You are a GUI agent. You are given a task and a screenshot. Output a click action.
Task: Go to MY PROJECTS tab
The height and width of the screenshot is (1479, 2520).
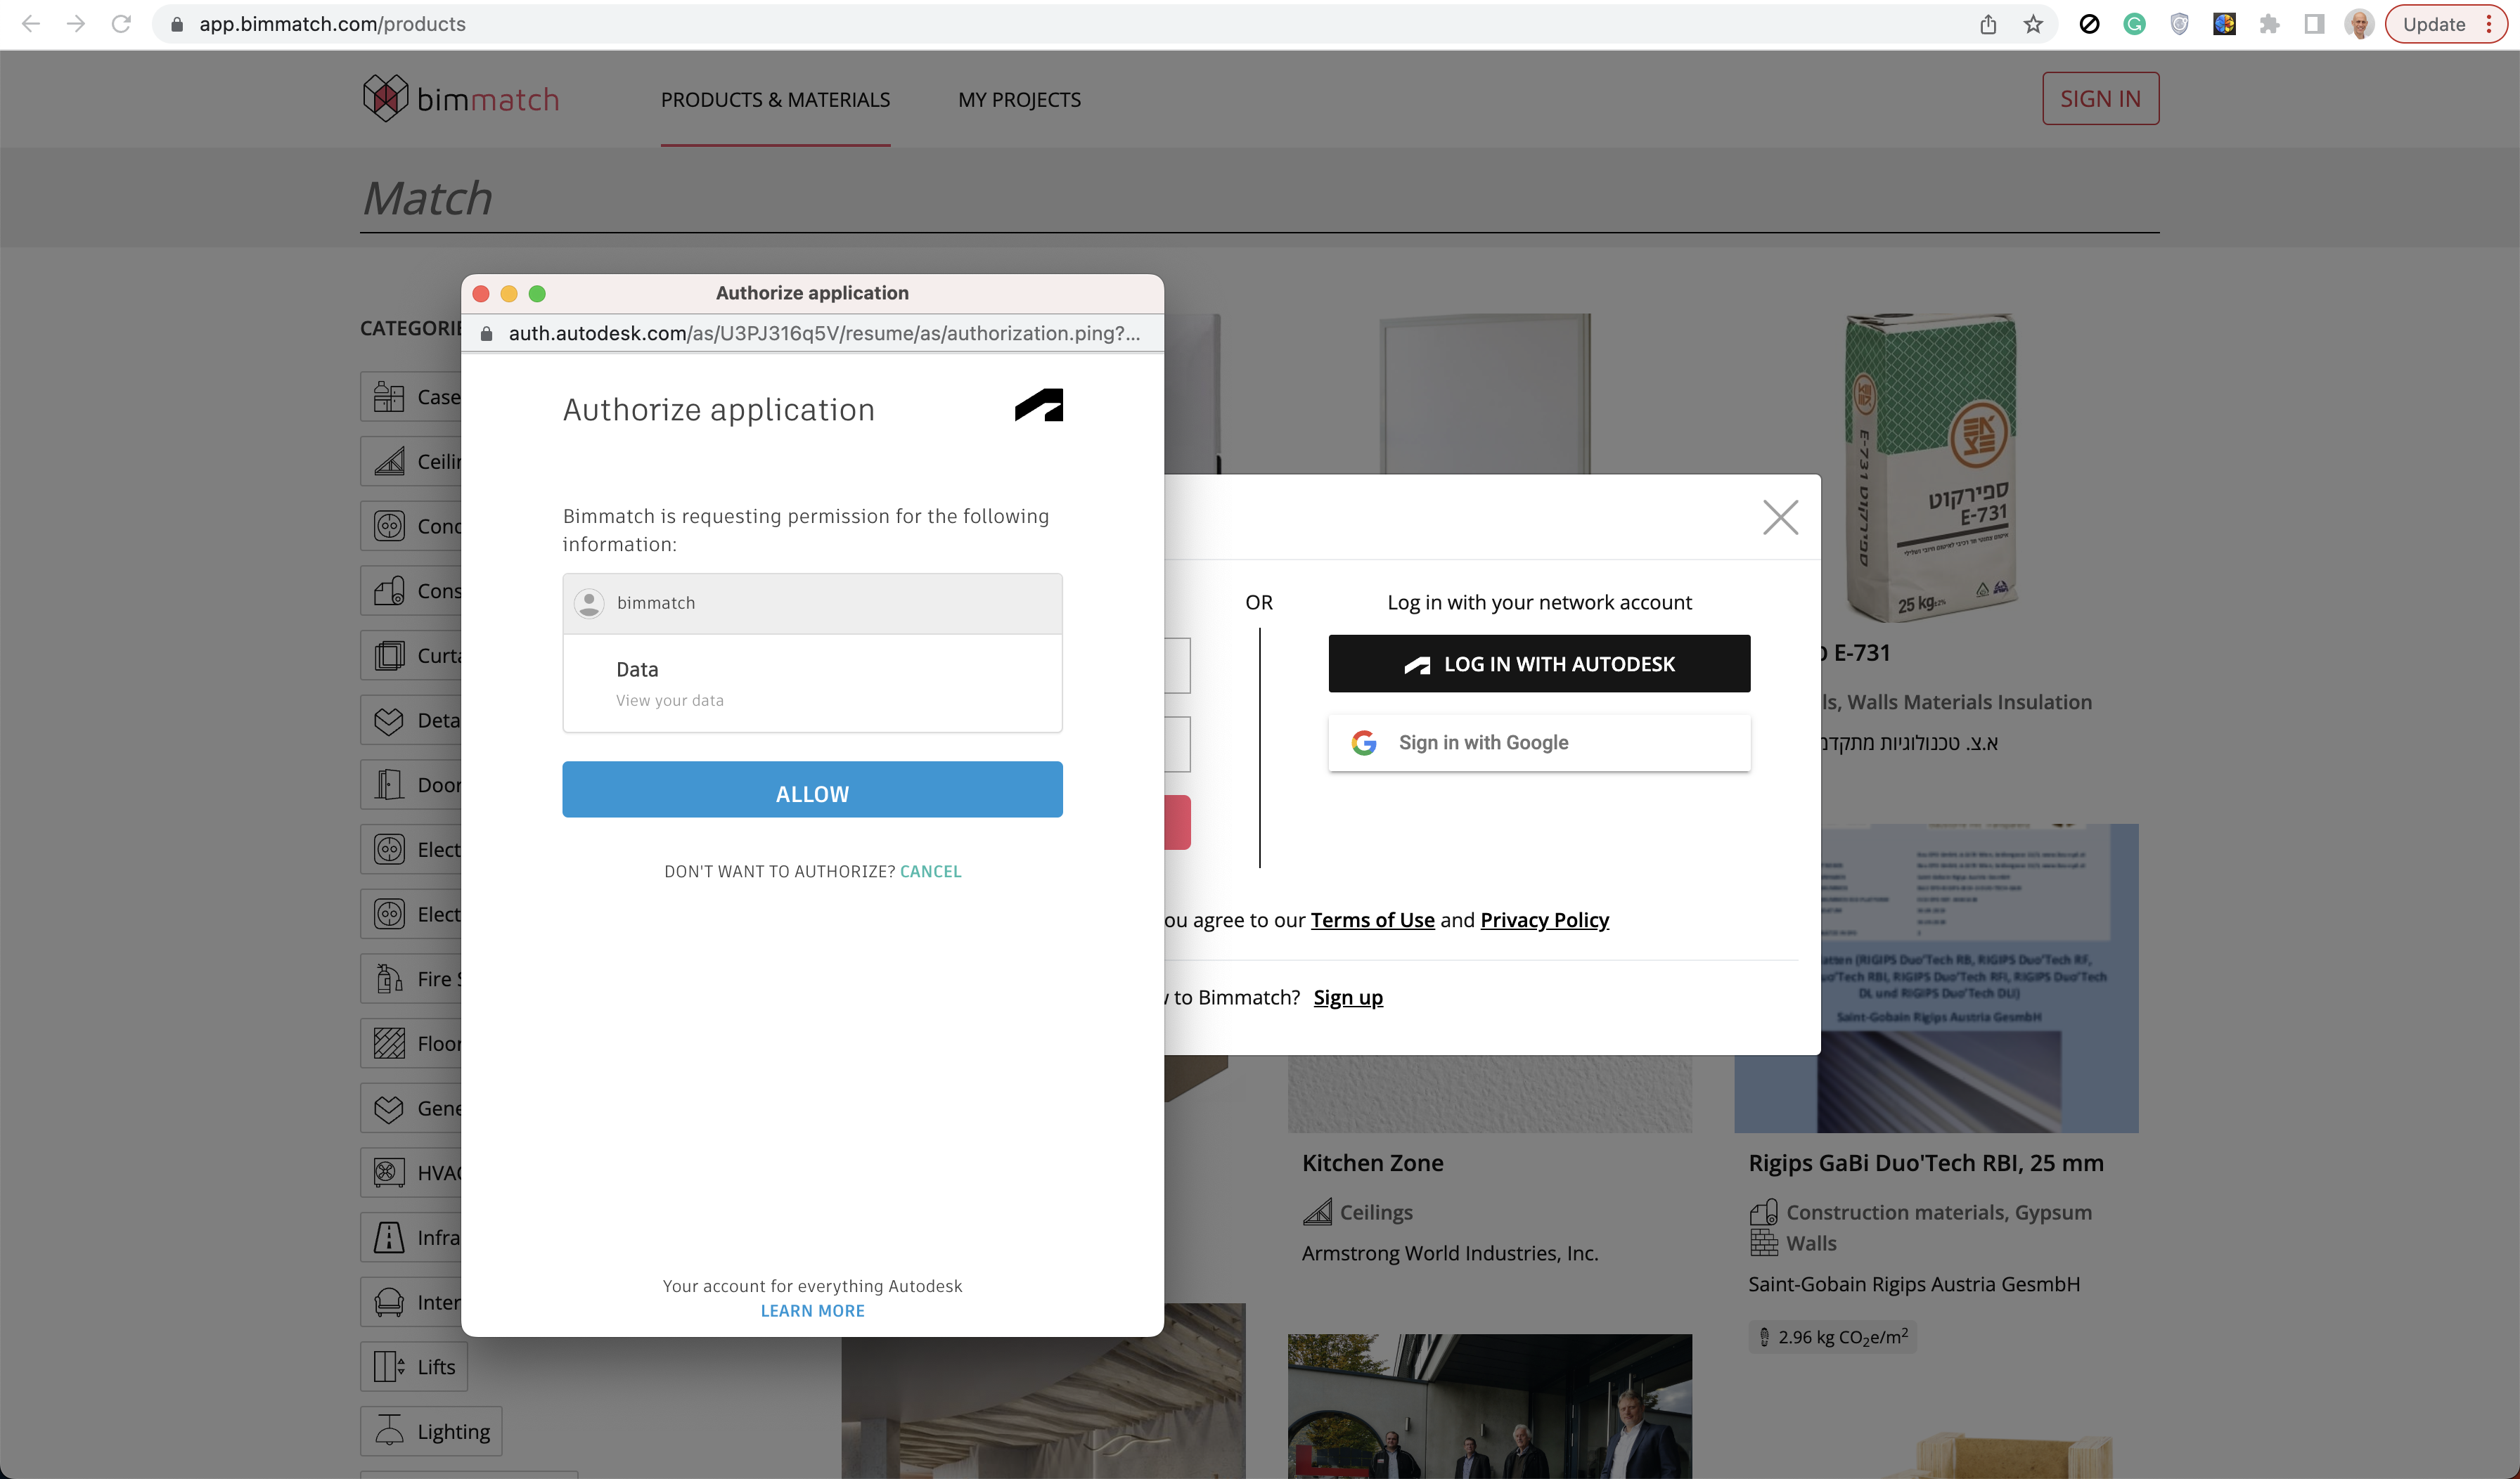(x=1019, y=100)
